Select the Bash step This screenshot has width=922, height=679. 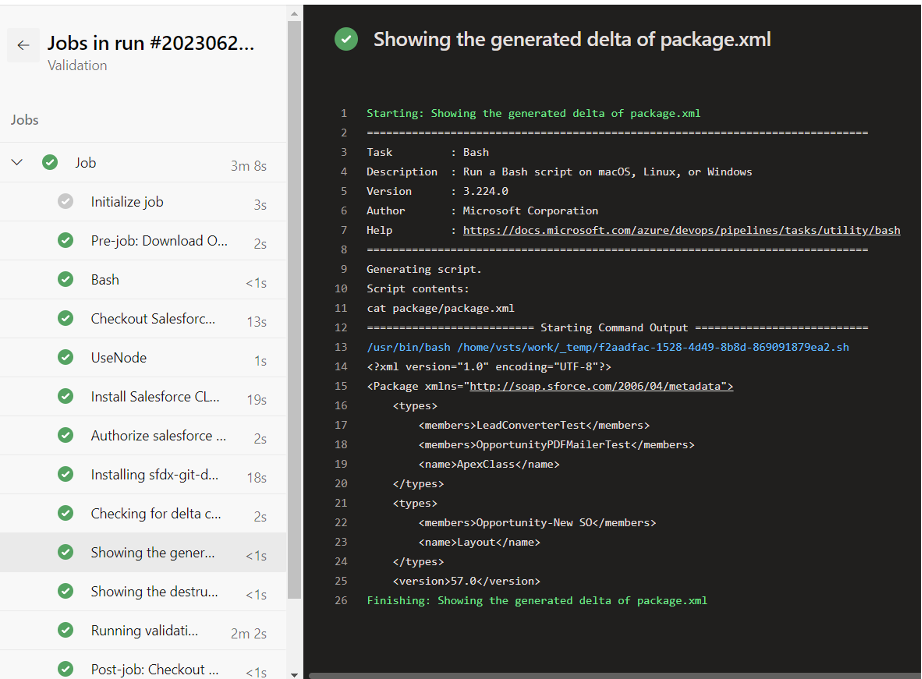[143, 279]
